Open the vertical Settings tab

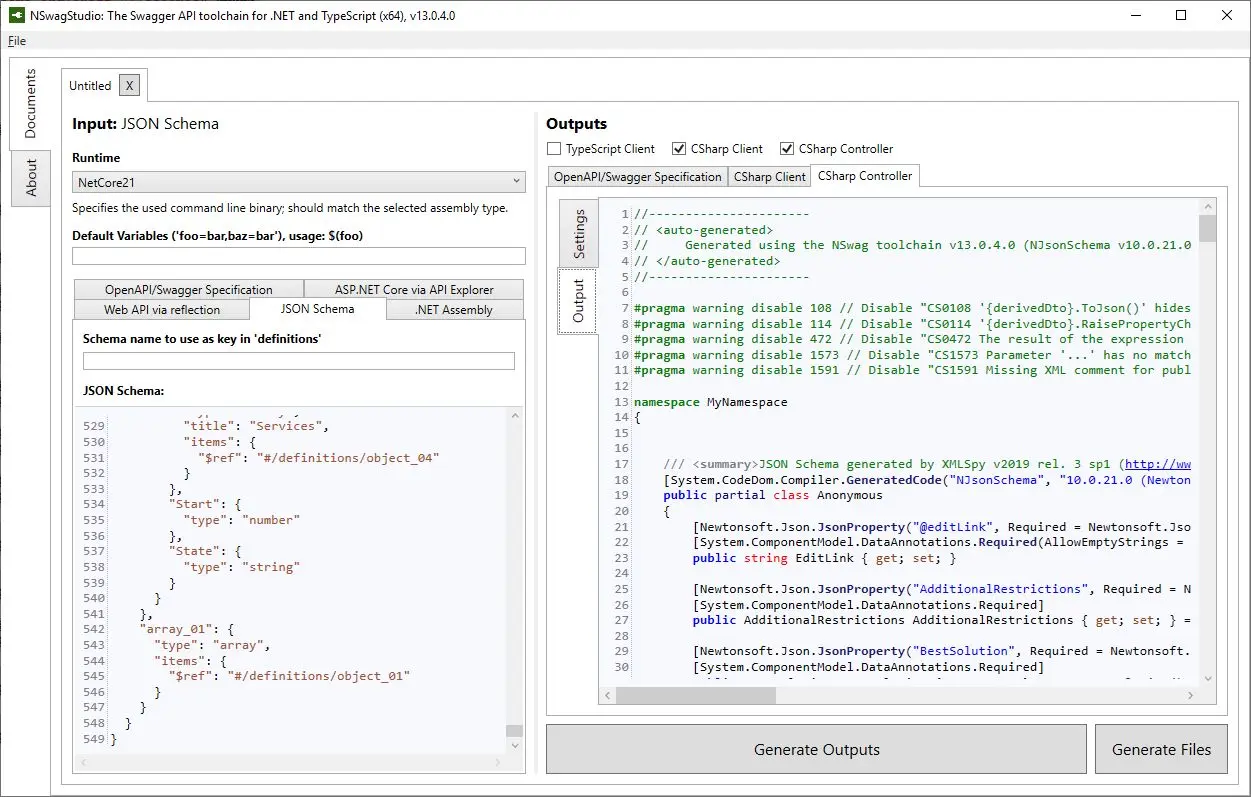pyautogui.click(x=578, y=234)
